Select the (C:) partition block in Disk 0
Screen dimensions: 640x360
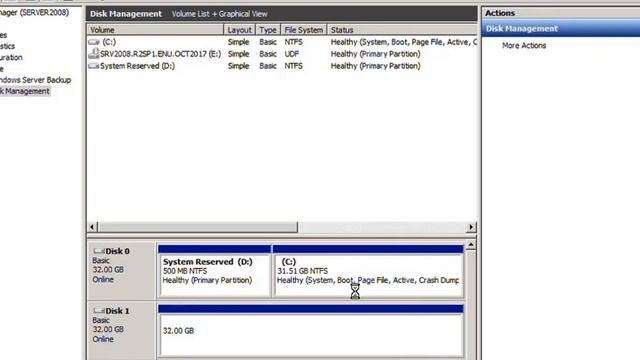point(368,271)
